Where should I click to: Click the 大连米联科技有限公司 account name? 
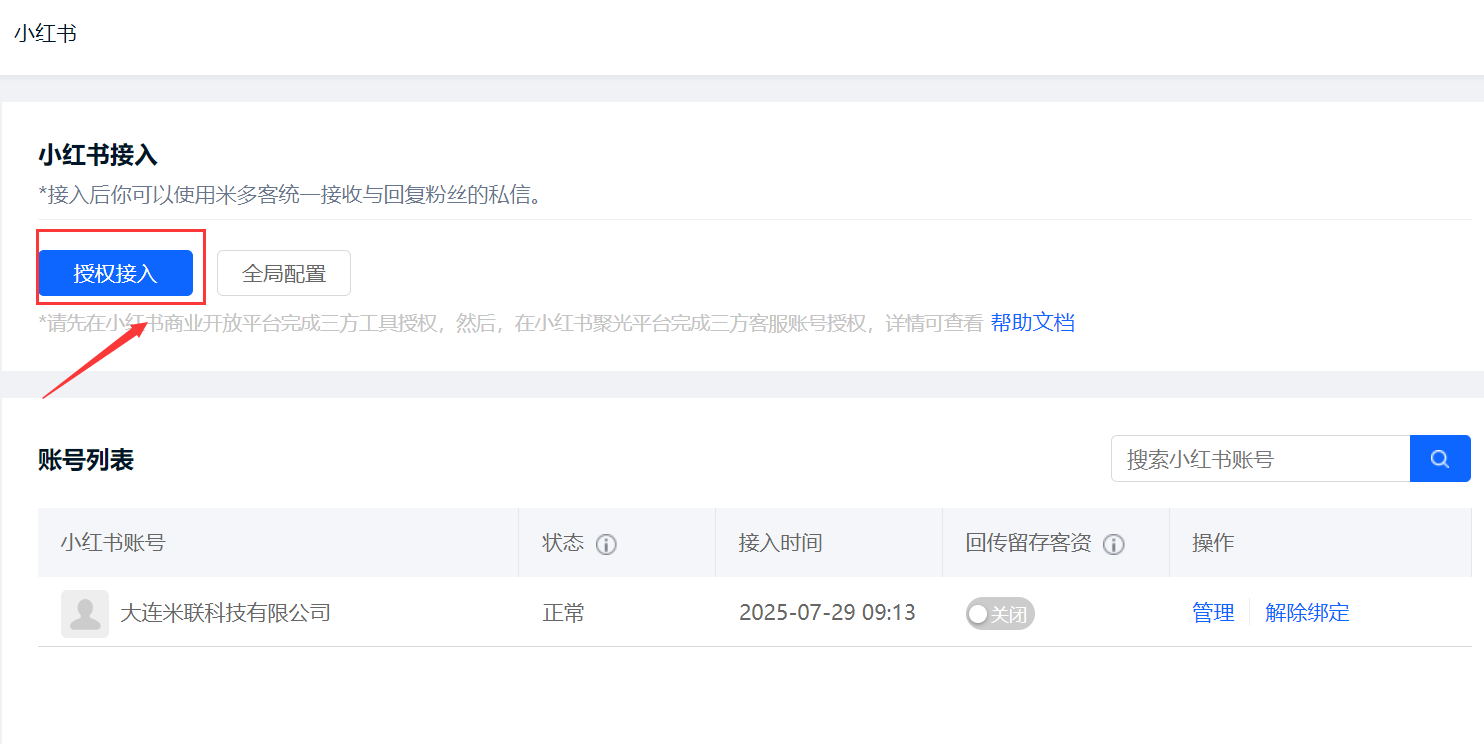pos(225,613)
